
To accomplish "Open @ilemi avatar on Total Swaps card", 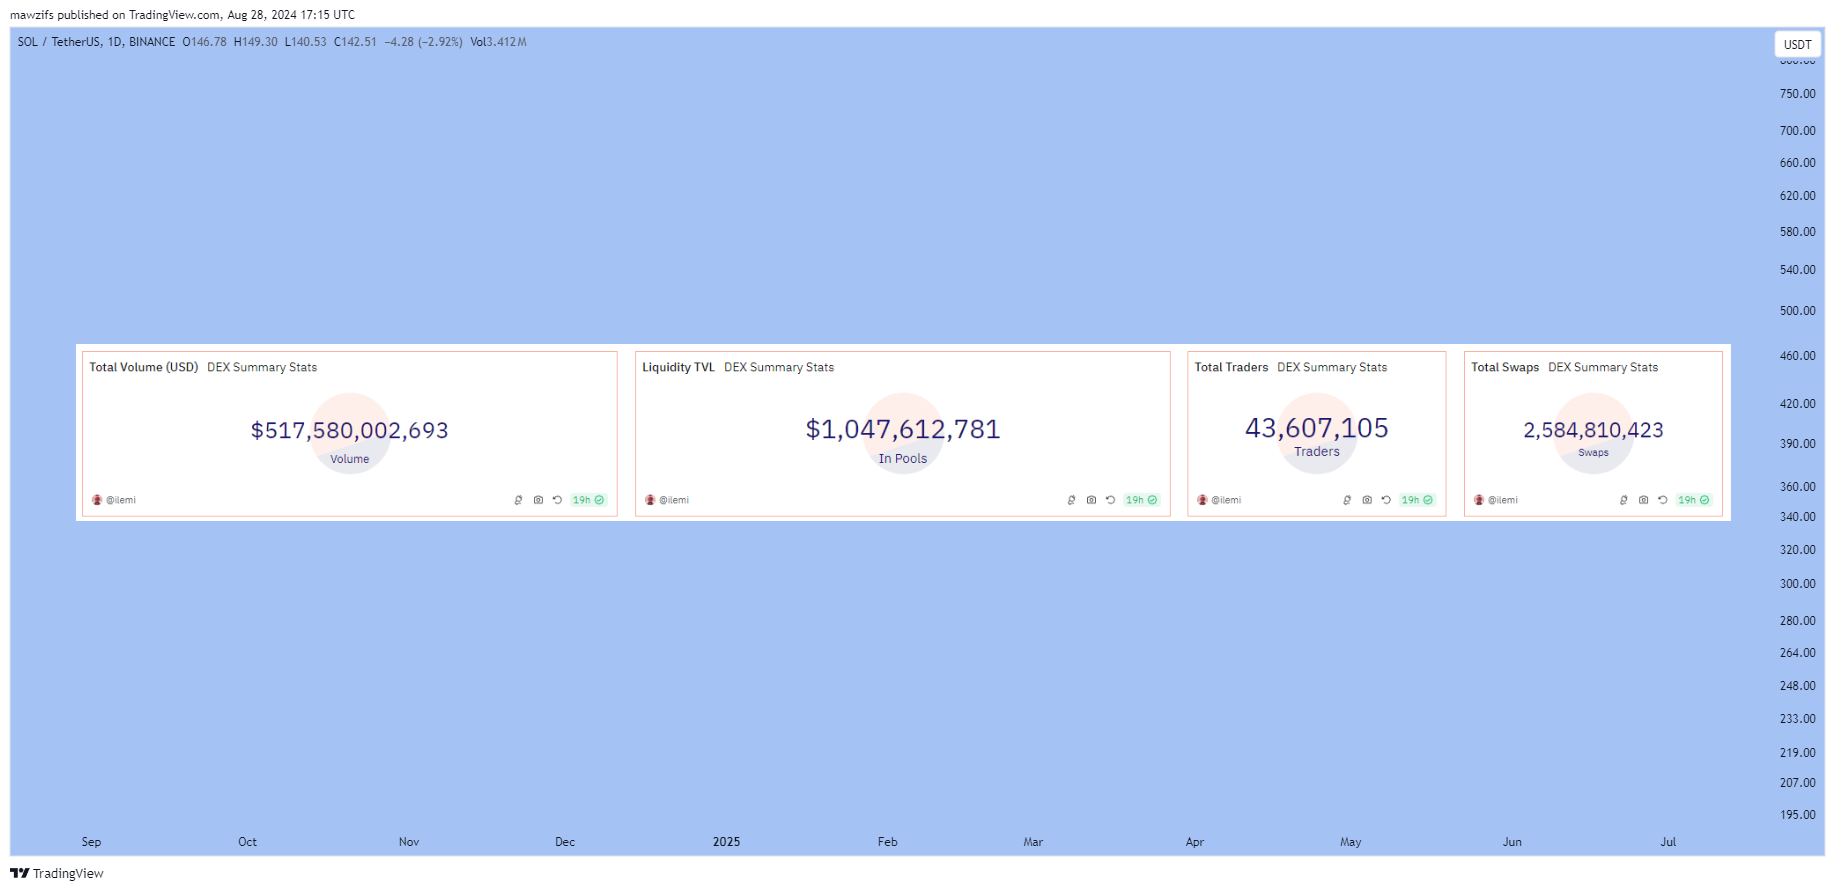I will pos(1479,500).
